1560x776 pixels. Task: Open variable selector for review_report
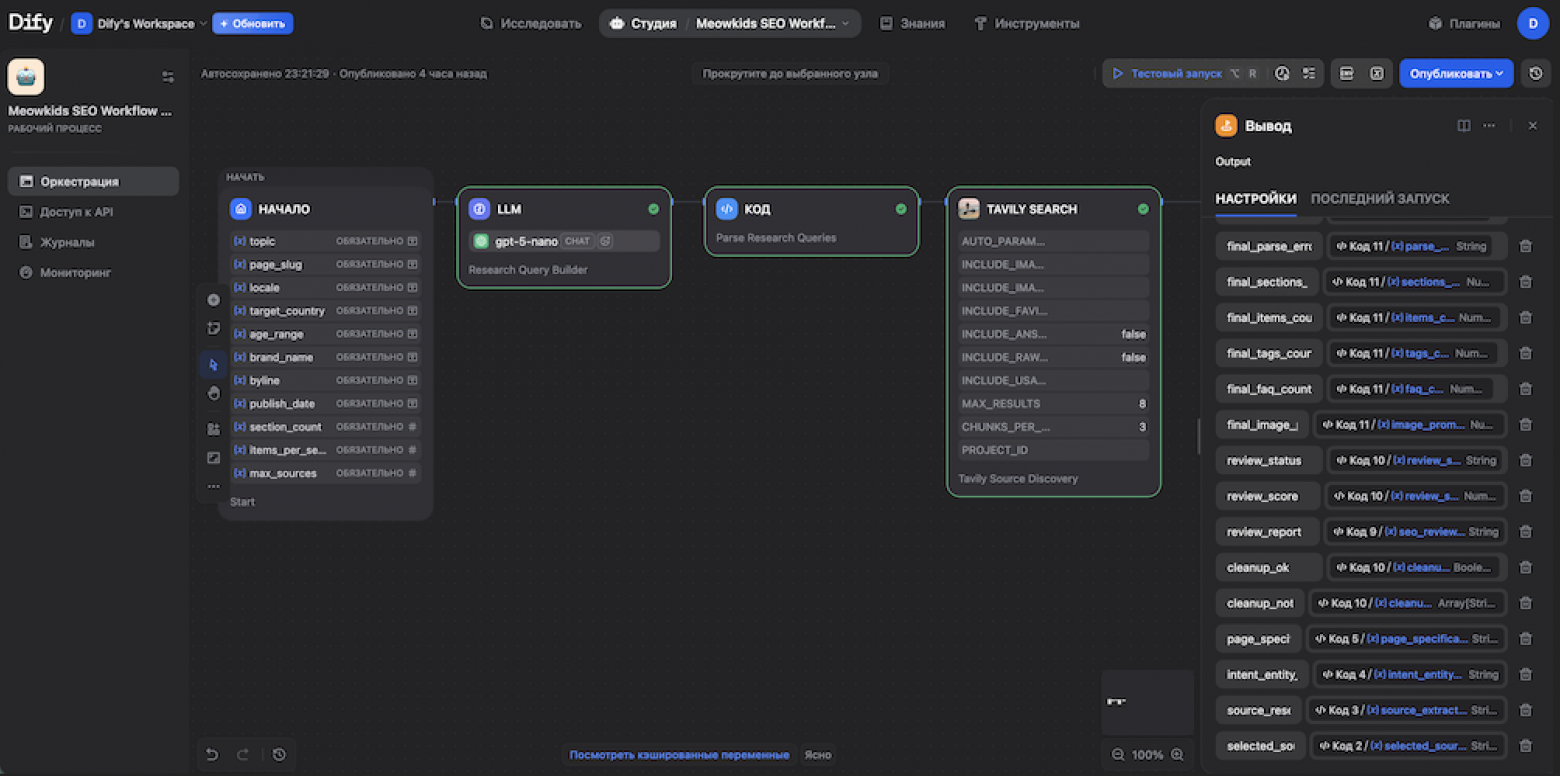click(x=1416, y=532)
